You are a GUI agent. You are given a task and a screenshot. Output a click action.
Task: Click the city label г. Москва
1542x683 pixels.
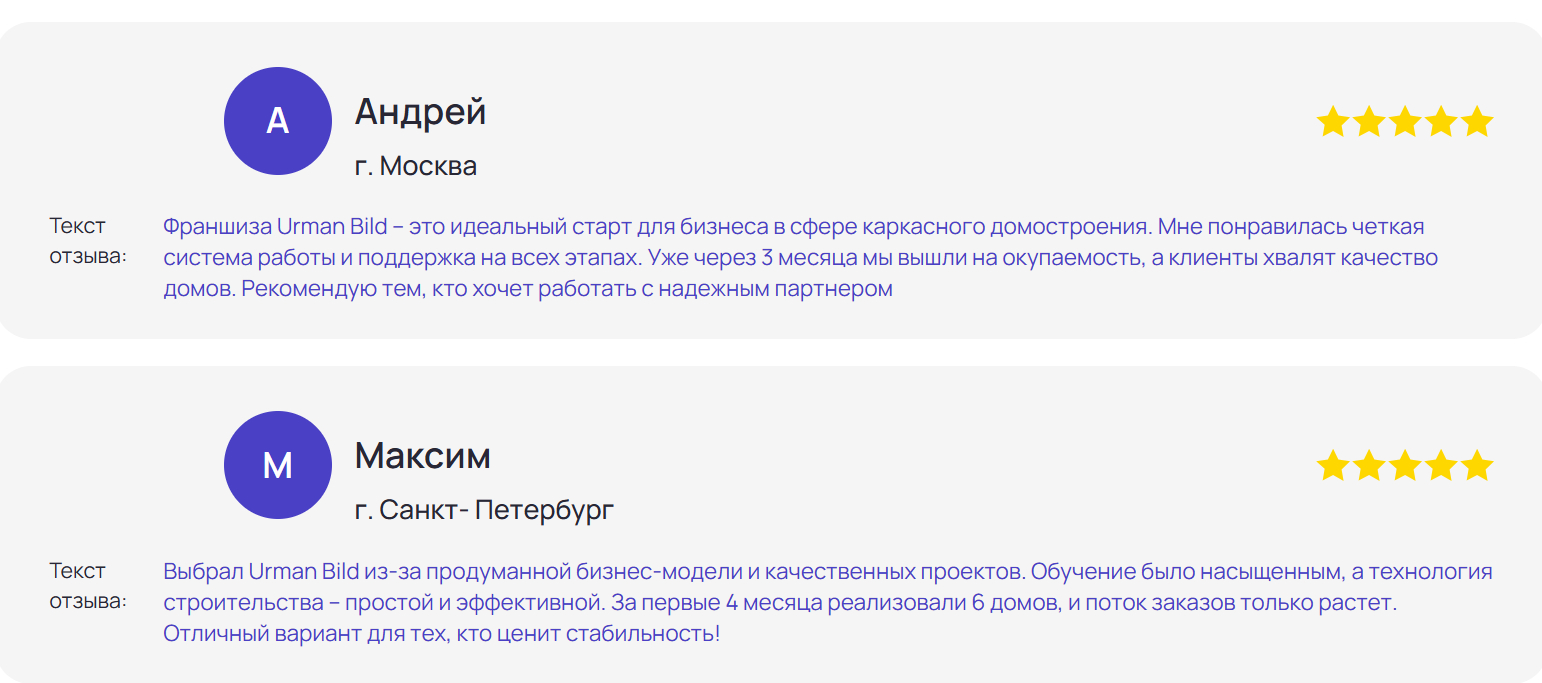415,166
